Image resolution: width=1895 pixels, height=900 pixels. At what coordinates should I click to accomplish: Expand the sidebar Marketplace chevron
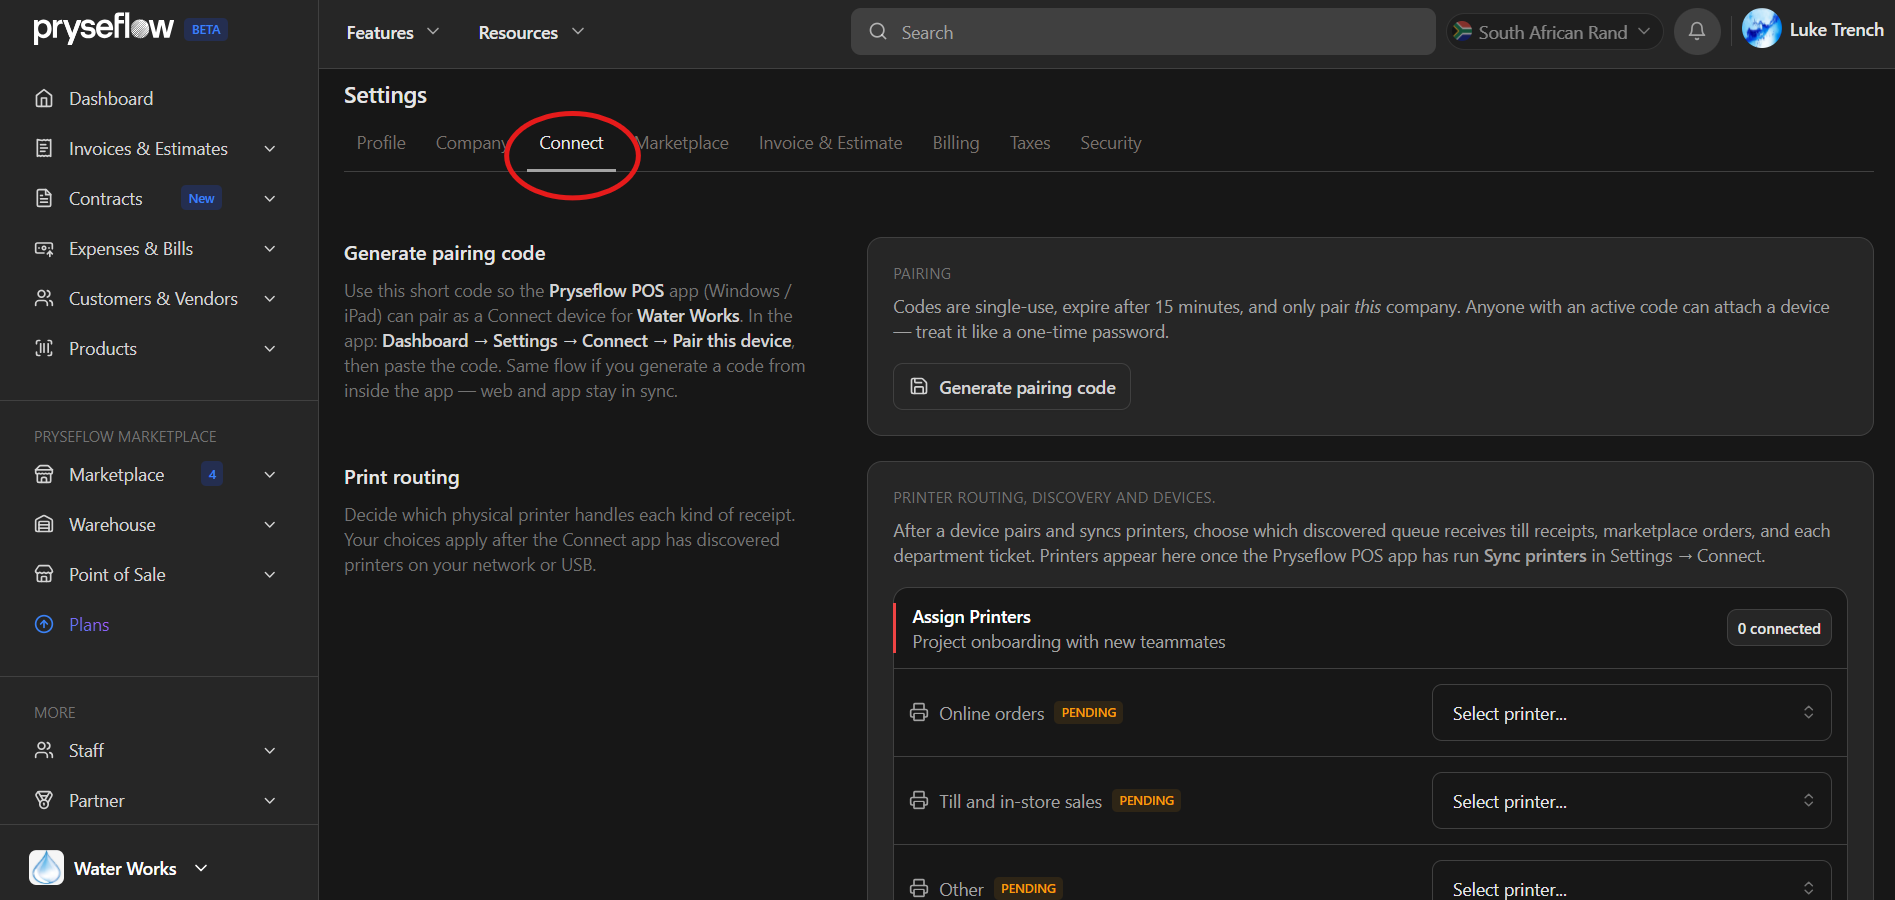click(269, 474)
